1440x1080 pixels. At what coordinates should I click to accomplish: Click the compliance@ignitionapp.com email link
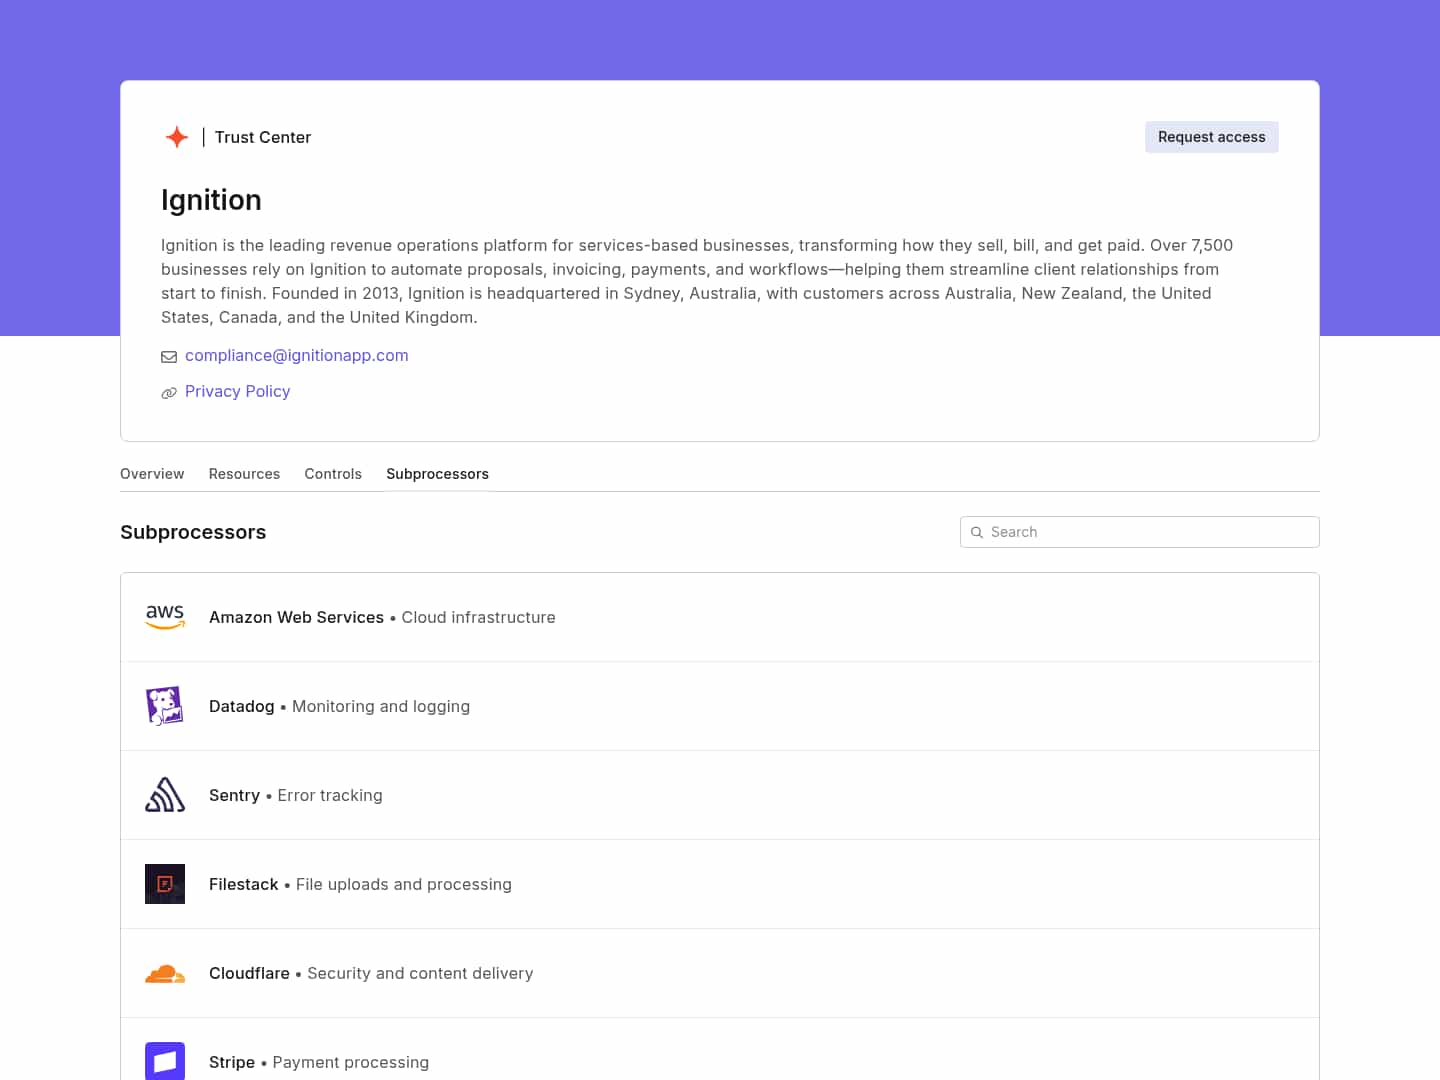[x=296, y=355]
